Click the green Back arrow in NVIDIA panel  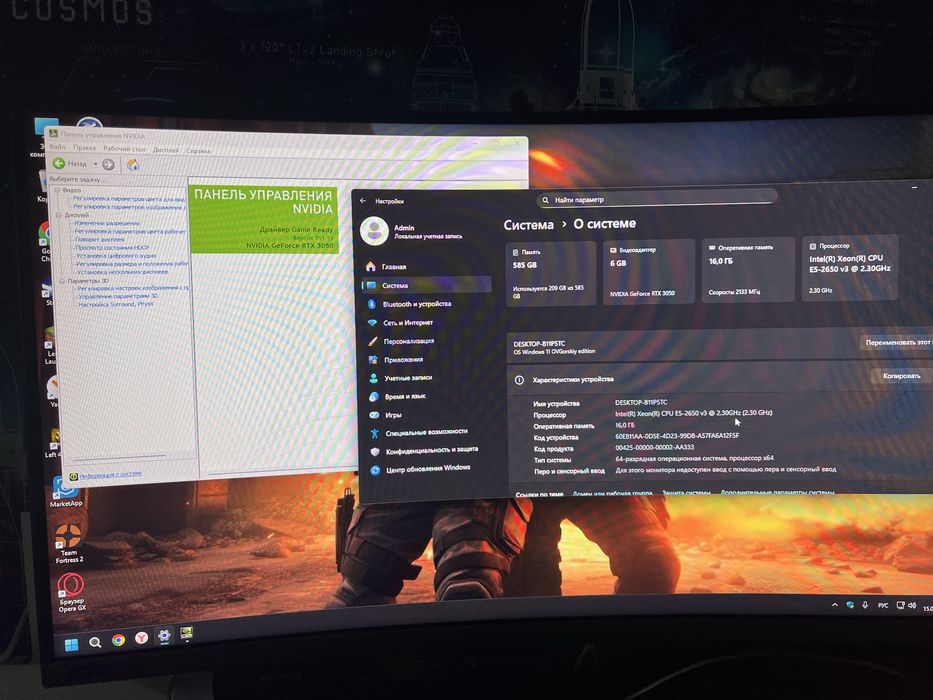pos(59,163)
